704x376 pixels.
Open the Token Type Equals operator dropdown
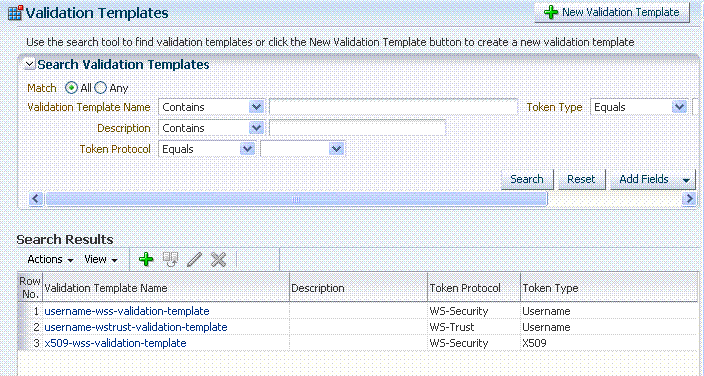coord(638,107)
